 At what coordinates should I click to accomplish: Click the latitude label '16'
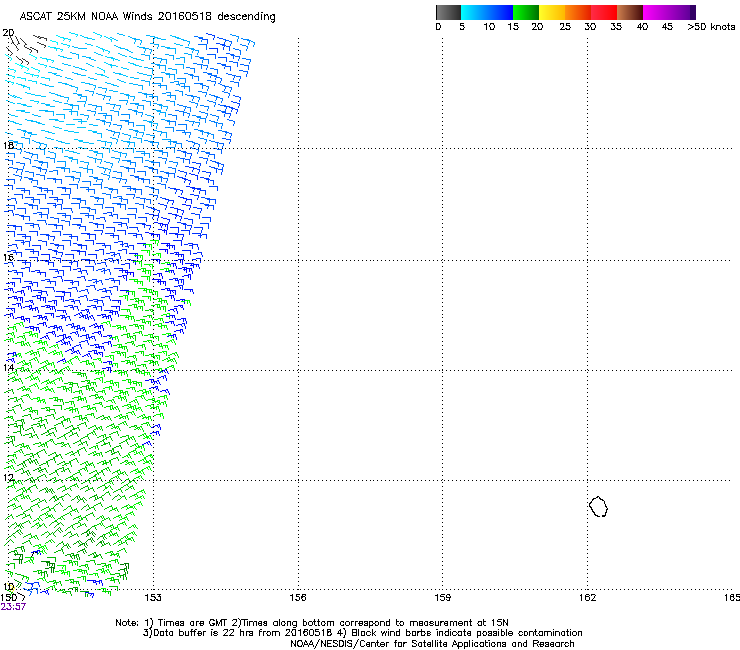coord(8,257)
